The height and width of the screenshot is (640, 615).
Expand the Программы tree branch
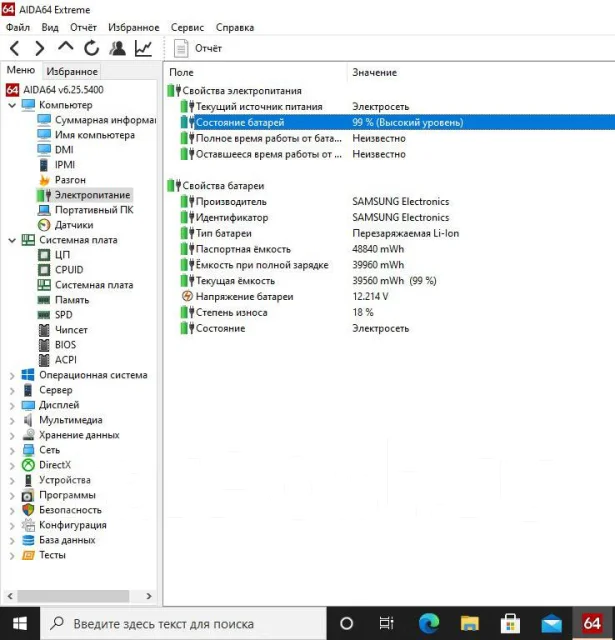[x=12, y=496]
